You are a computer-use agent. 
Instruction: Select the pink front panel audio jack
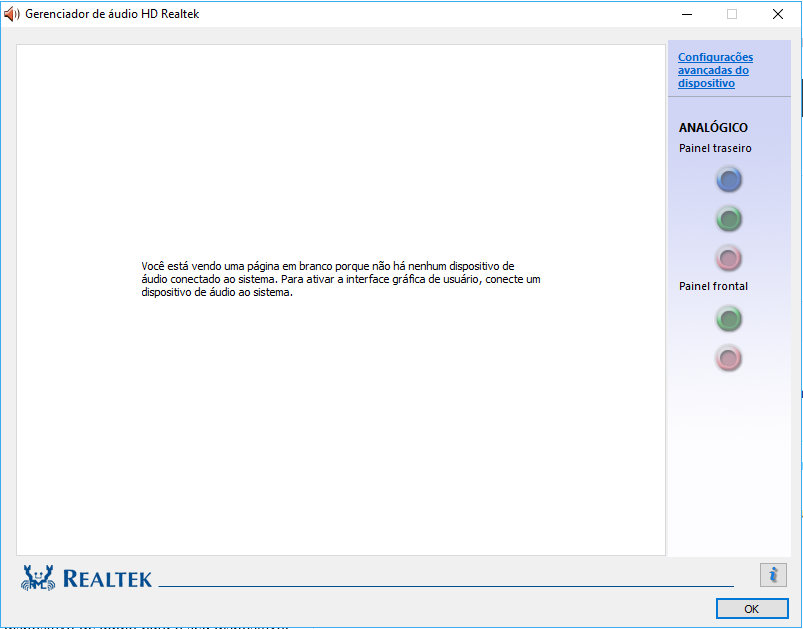pyautogui.click(x=729, y=358)
